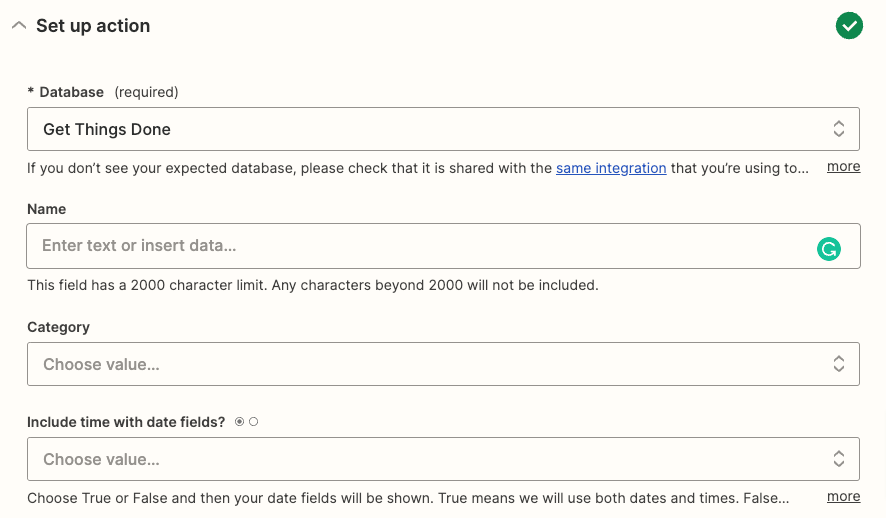Open the same integration link
This screenshot has width=886, height=518.
(x=611, y=168)
